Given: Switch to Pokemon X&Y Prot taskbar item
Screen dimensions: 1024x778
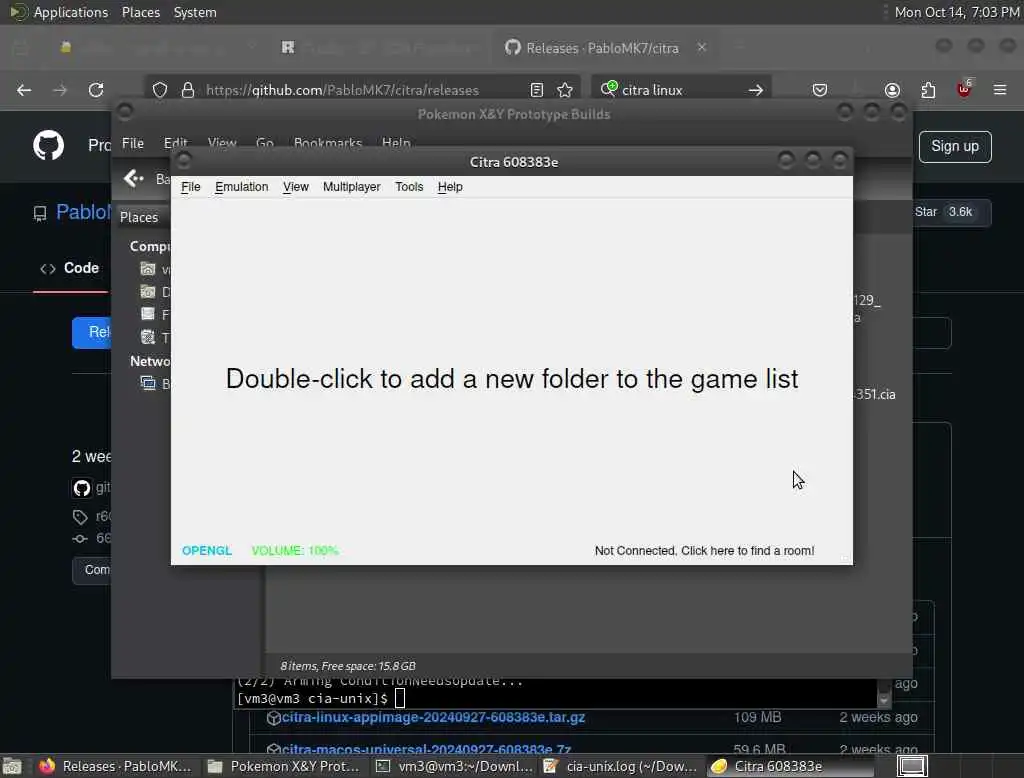Looking at the screenshot, I should [283, 766].
